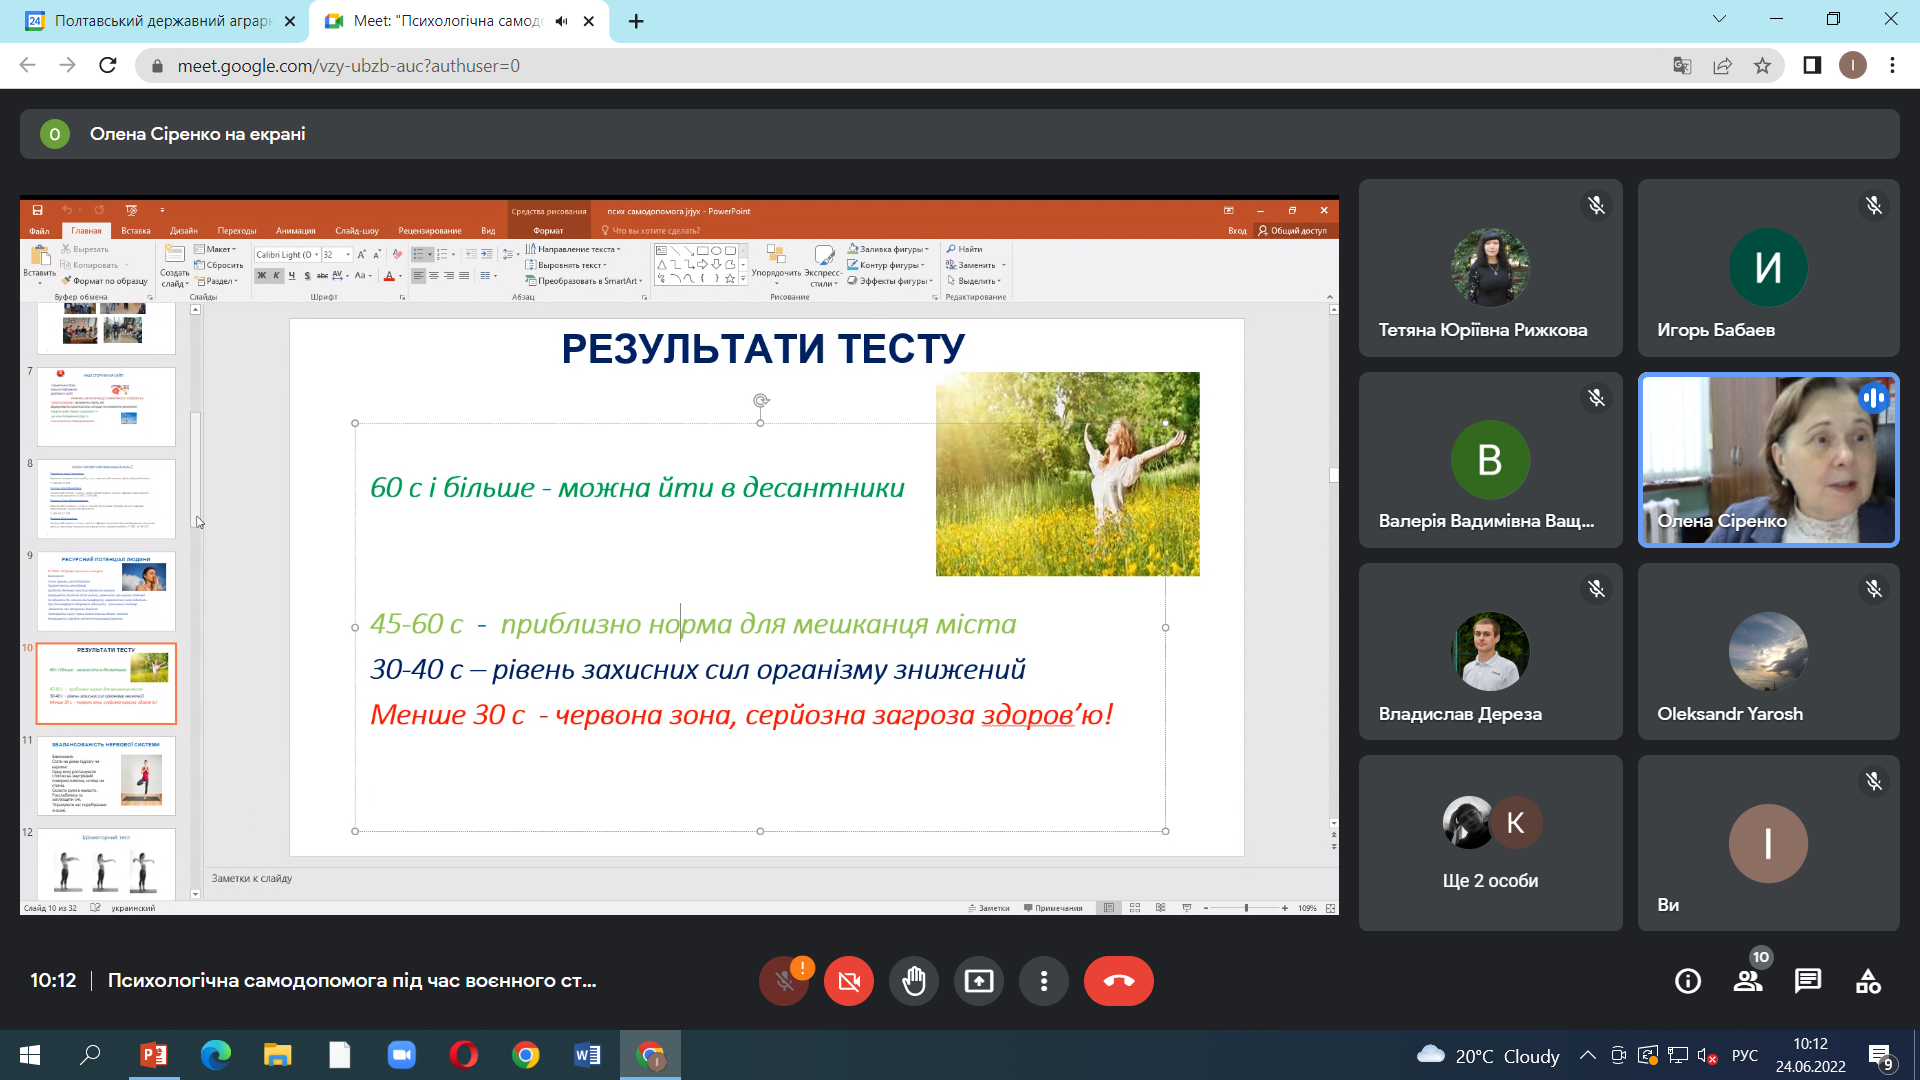Expand font size 32 dropdown

348,254
